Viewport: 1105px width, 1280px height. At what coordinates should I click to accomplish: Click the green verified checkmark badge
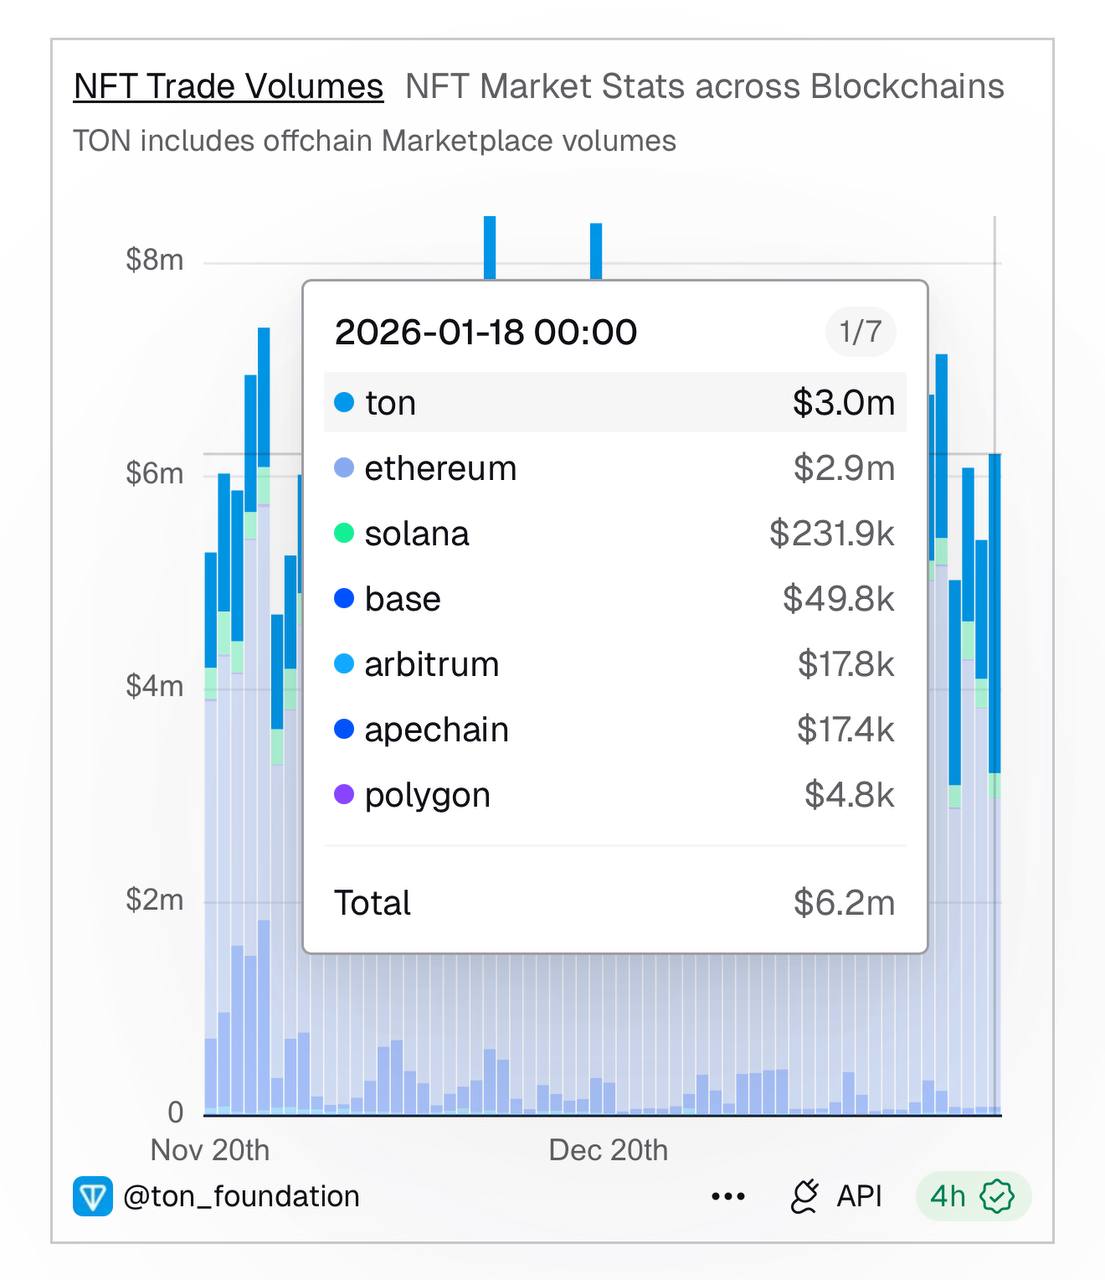pos(997,1196)
